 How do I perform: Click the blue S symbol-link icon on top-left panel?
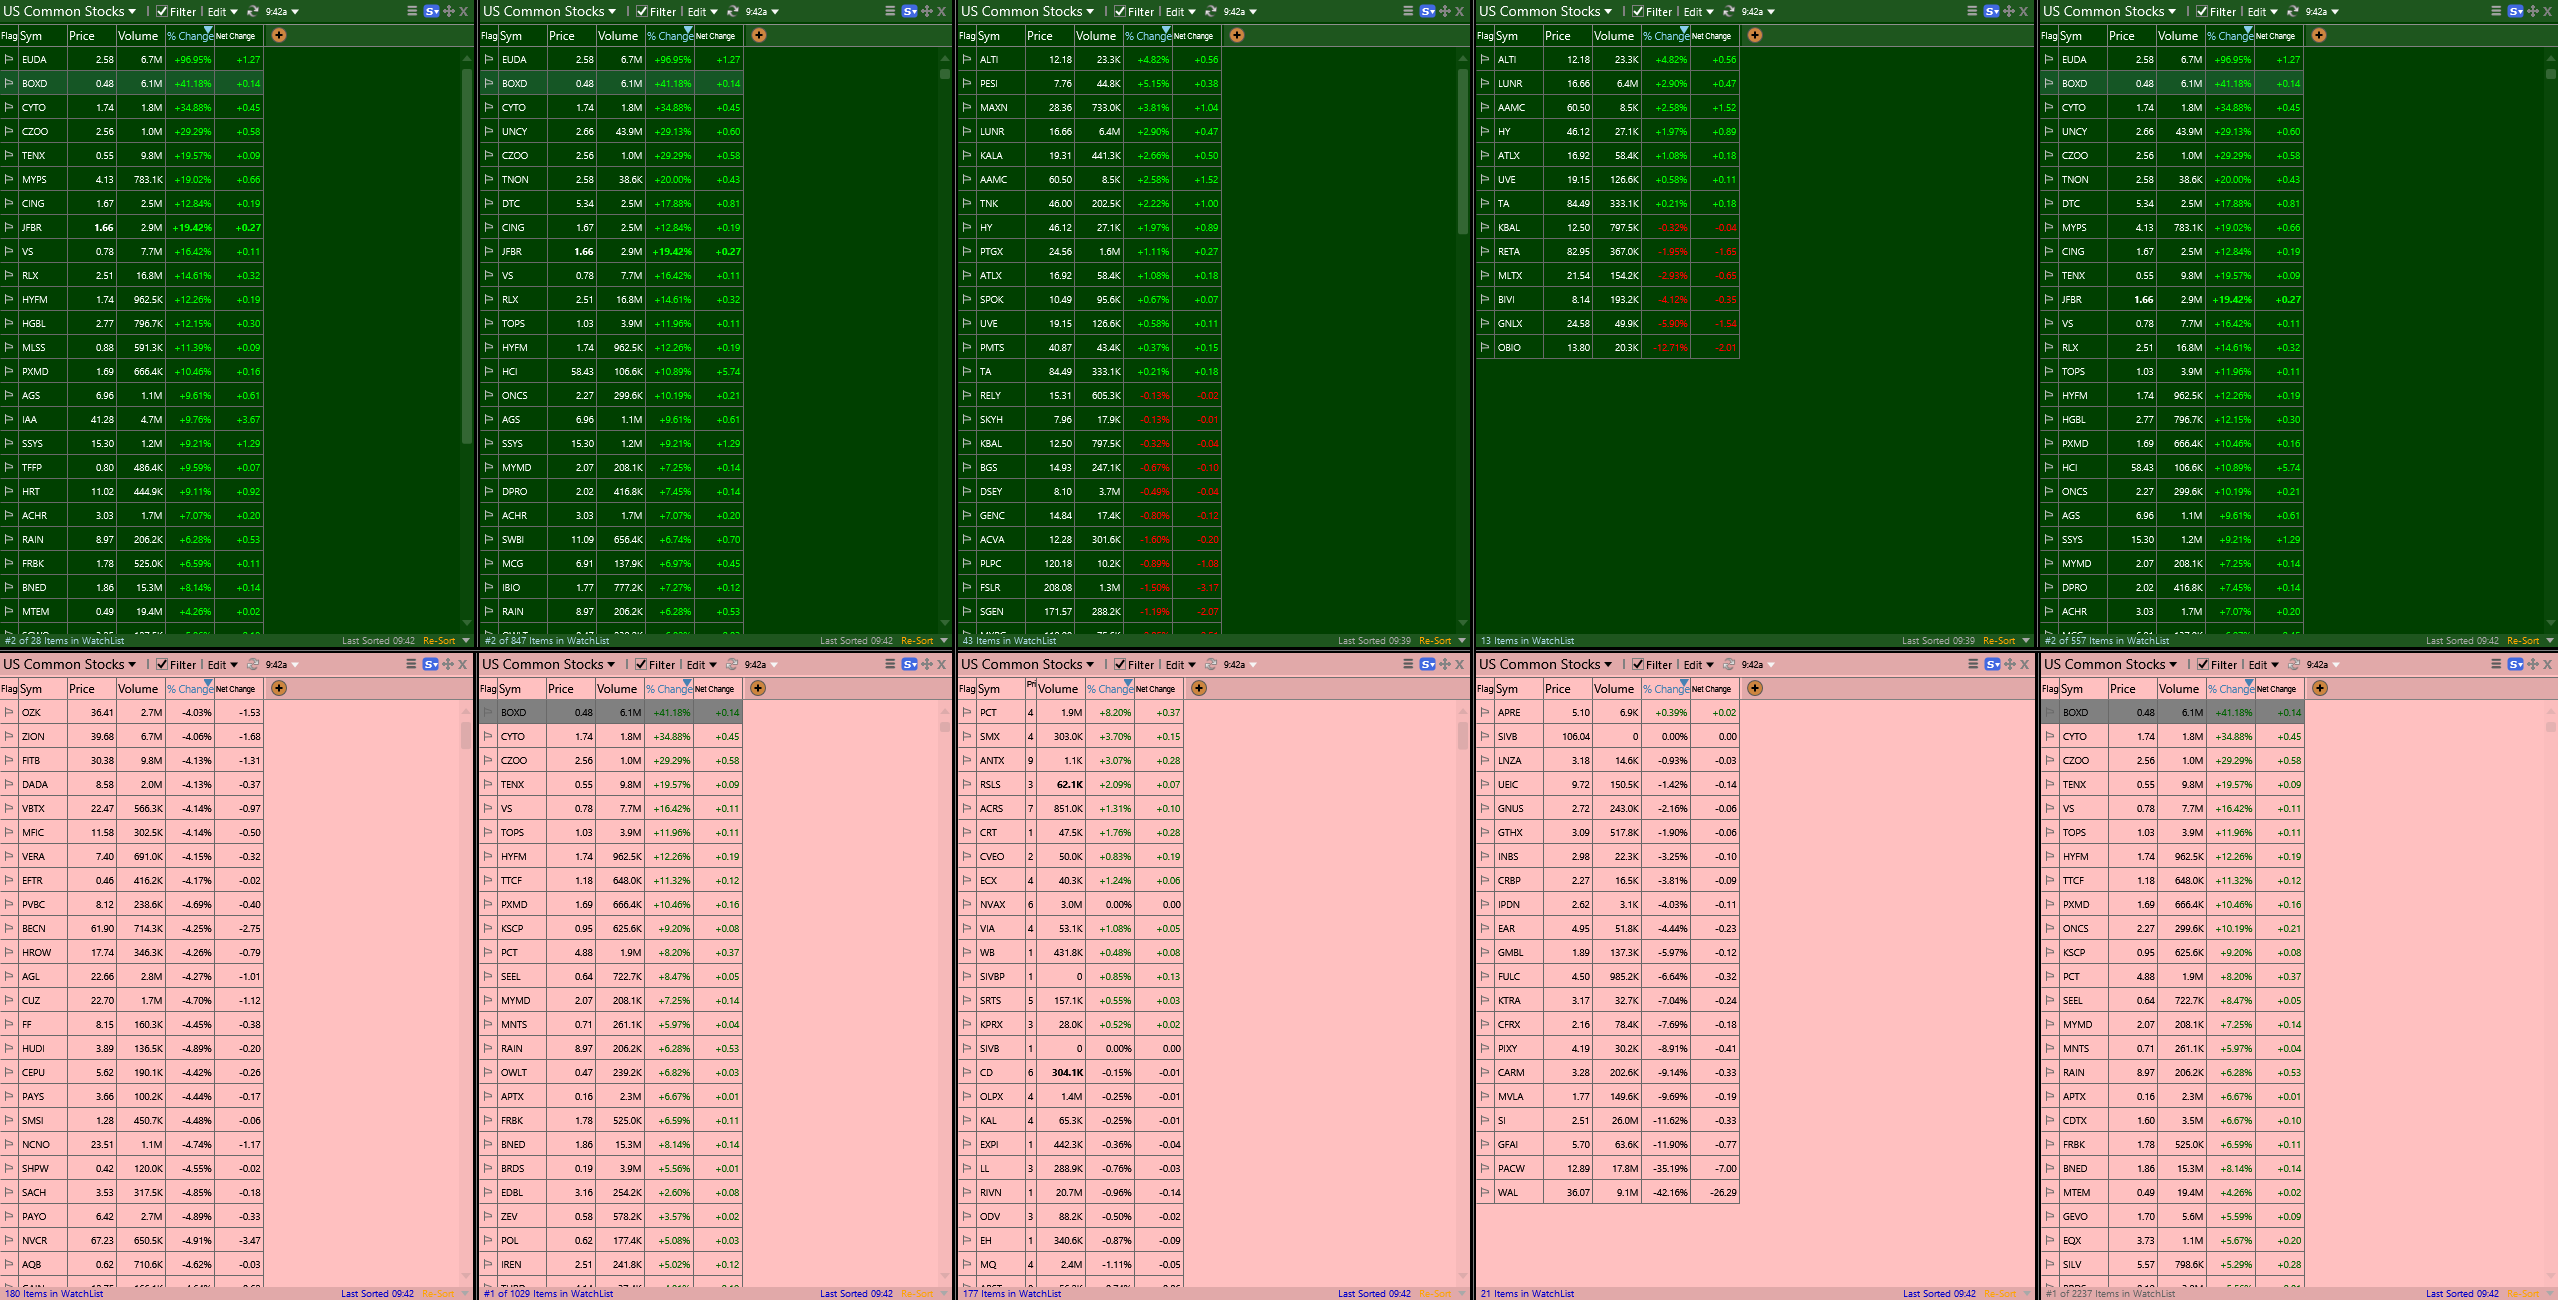pos(430,11)
